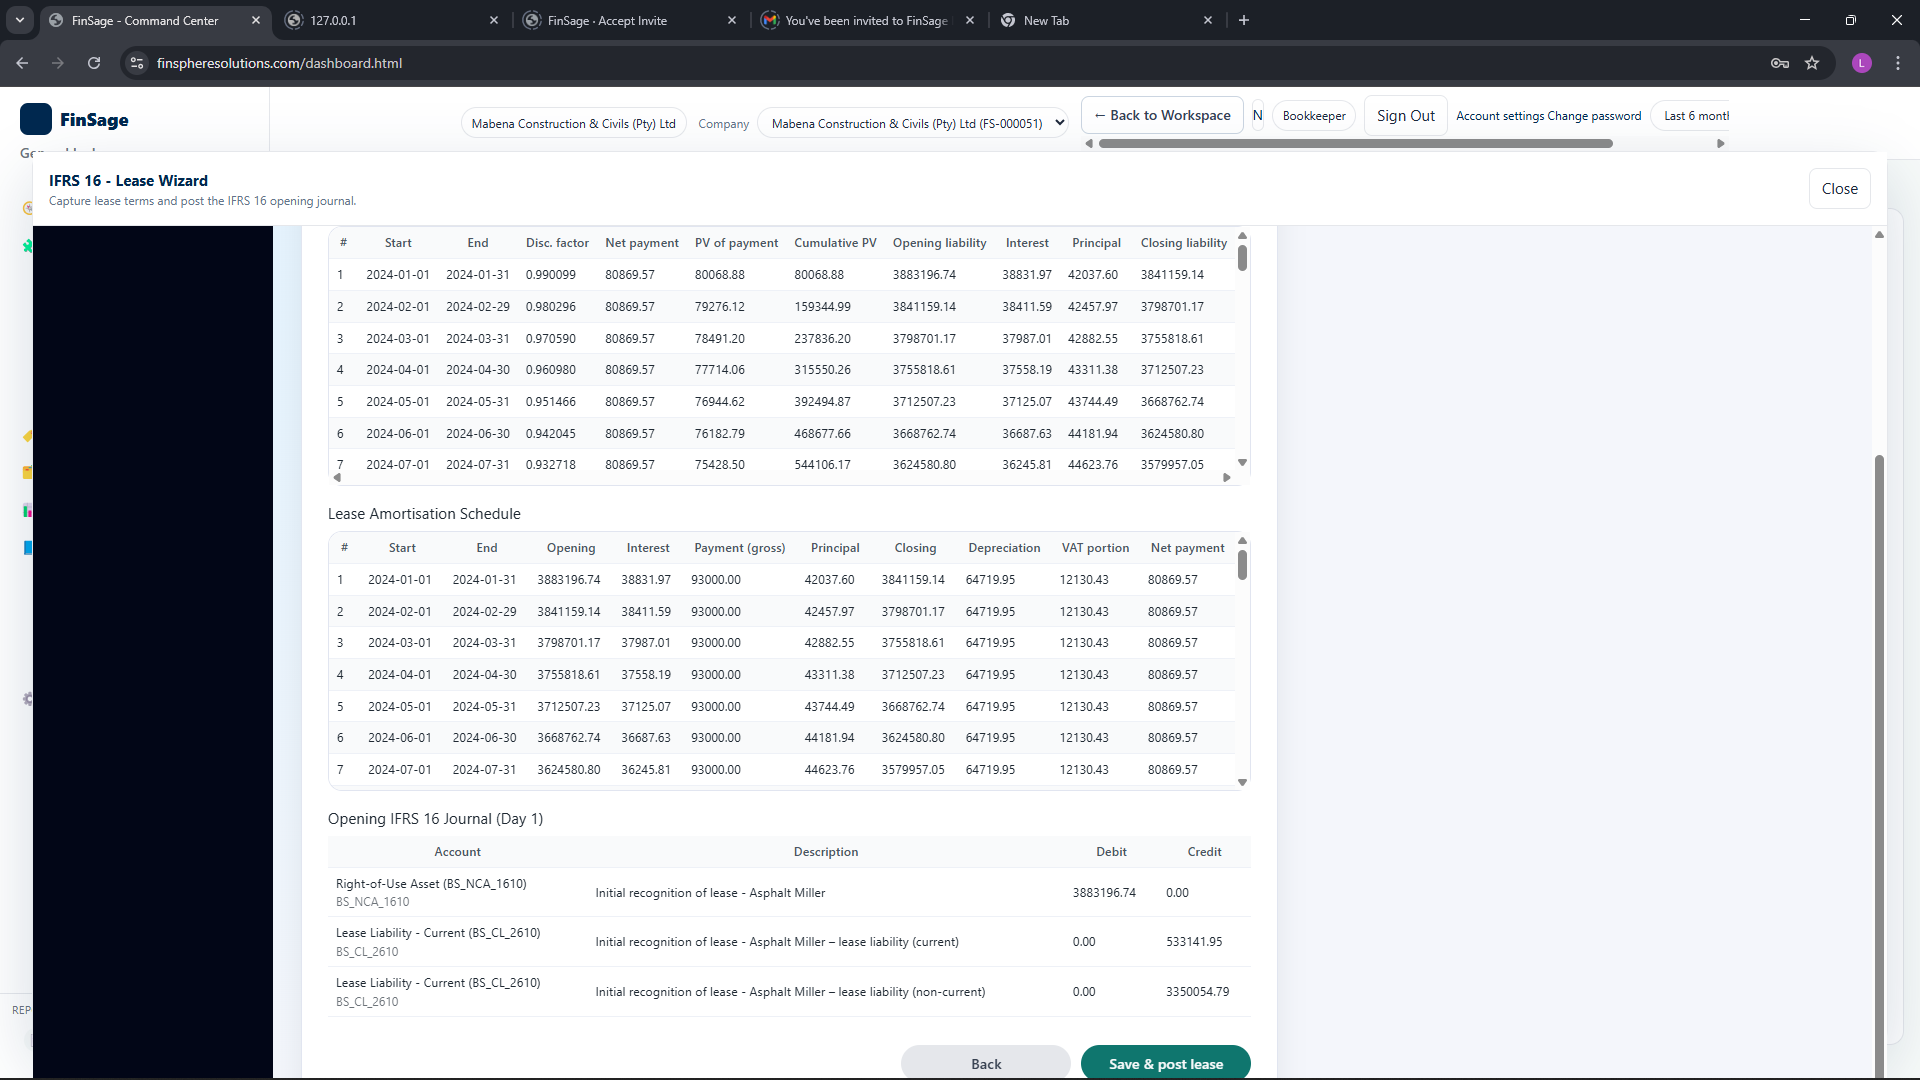
Task: Close the IFRS 16 Lease Wizard
Action: 1839,189
